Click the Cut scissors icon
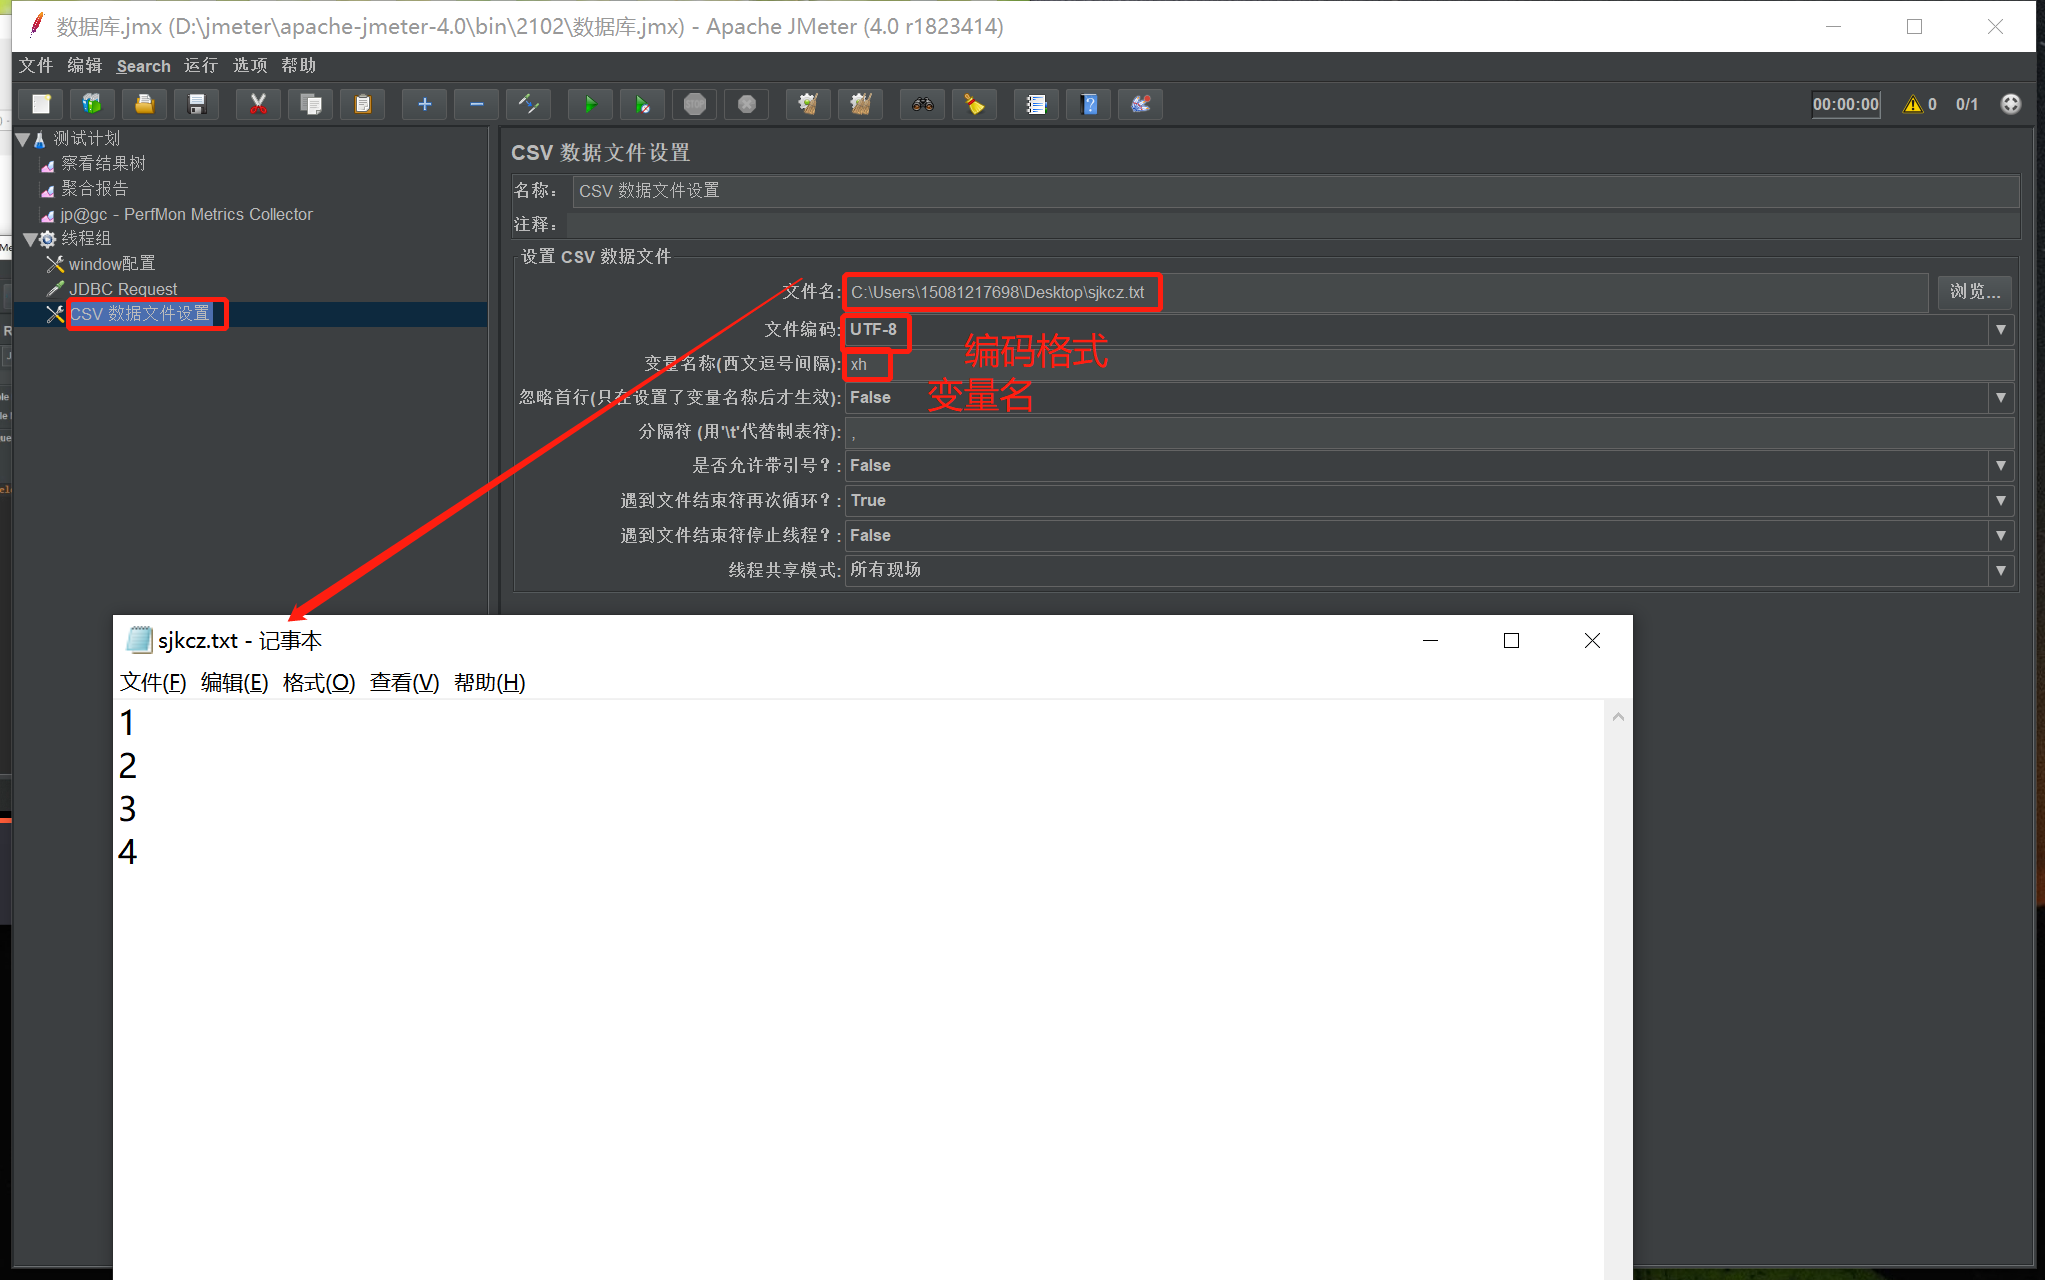Image resolution: width=2045 pixels, height=1280 pixels. [x=258, y=104]
